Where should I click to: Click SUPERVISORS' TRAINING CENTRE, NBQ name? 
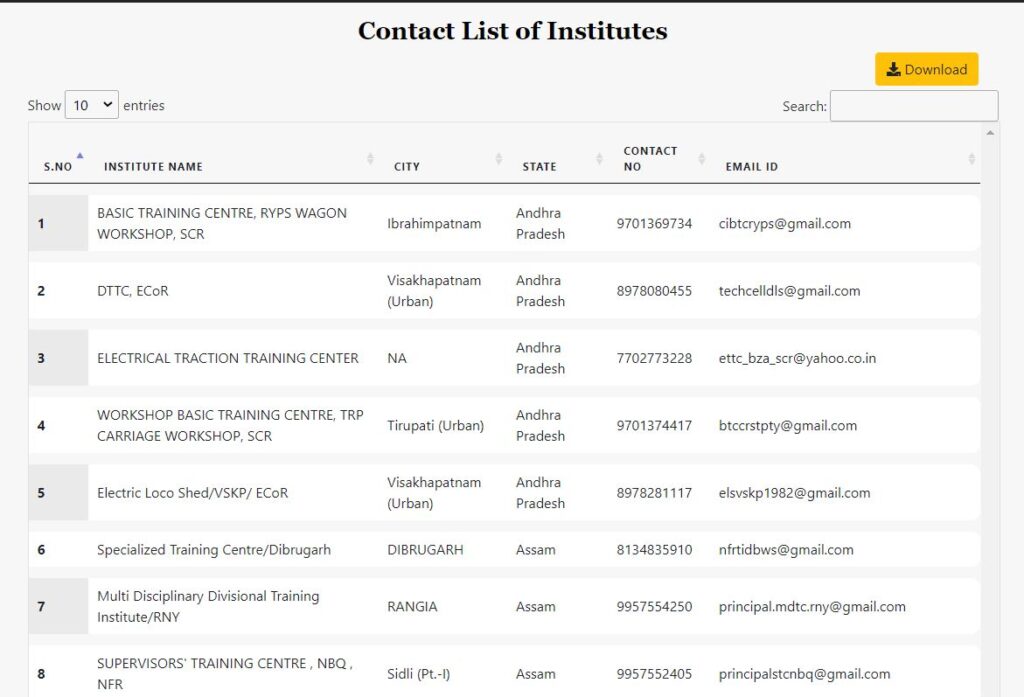click(225, 673)
